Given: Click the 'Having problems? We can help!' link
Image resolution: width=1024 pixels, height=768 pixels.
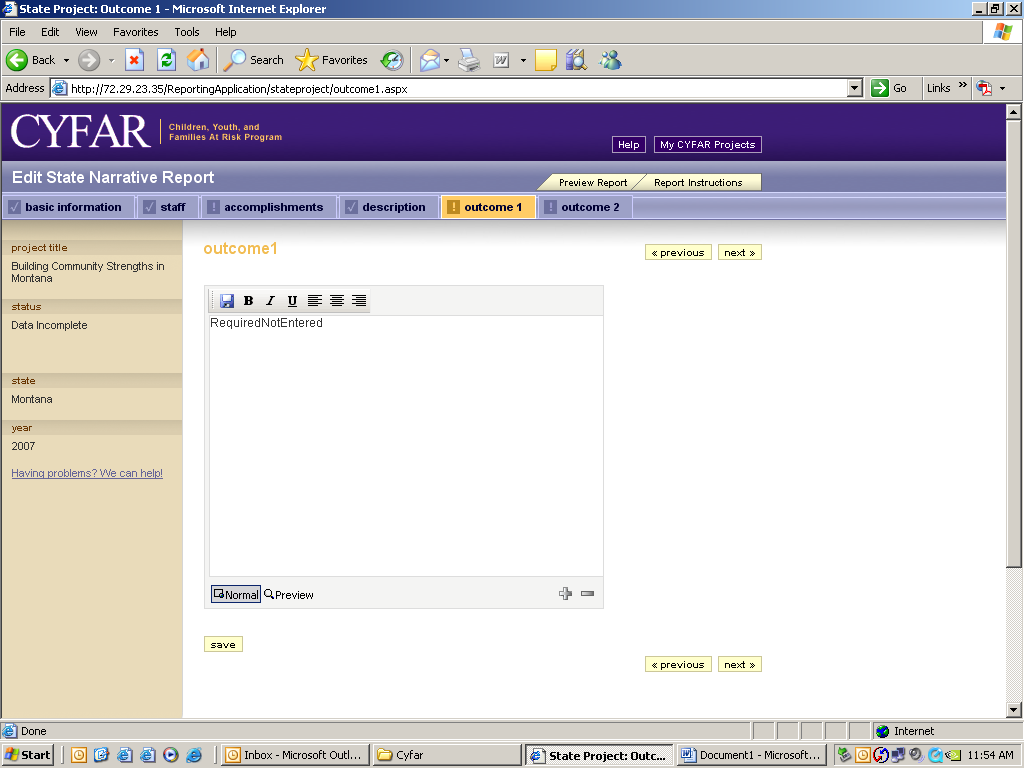Looking at the screenshot, I should [87, 474].
